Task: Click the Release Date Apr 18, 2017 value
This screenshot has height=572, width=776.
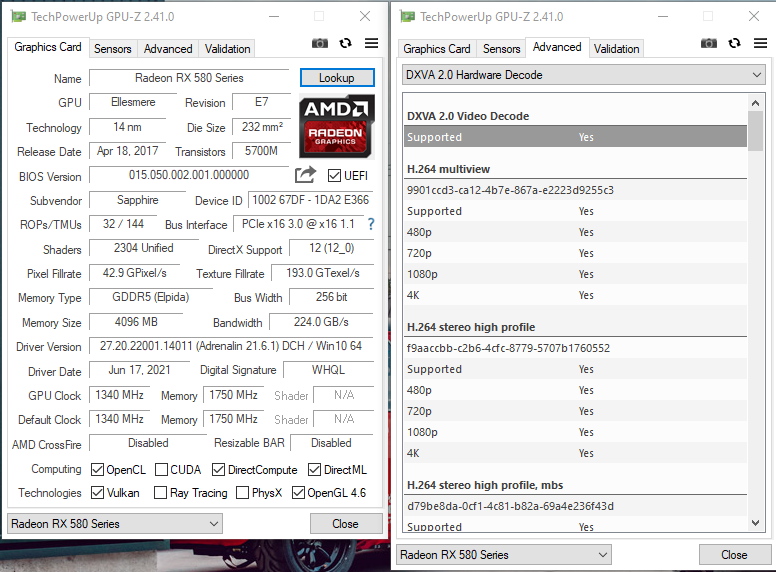Action: (128, 151)
